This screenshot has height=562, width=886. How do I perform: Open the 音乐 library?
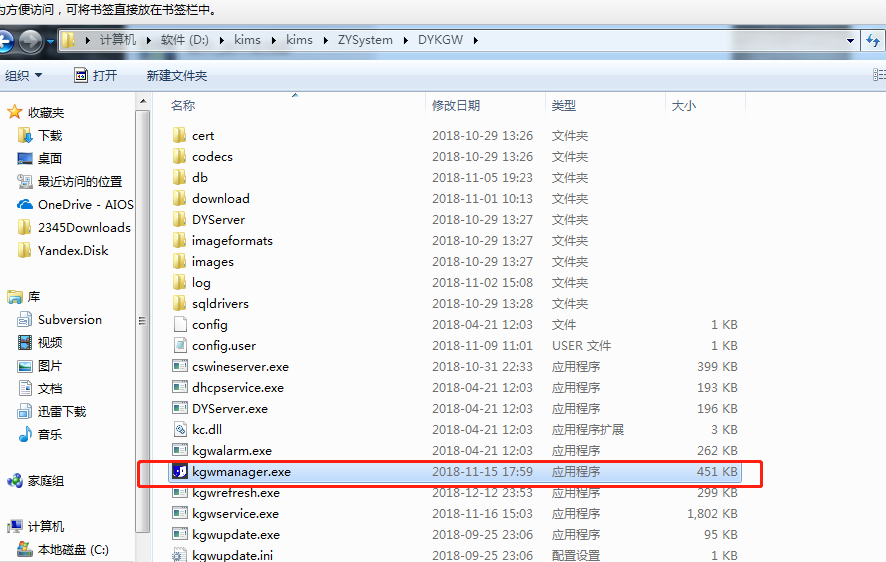[x=50, y=434]
